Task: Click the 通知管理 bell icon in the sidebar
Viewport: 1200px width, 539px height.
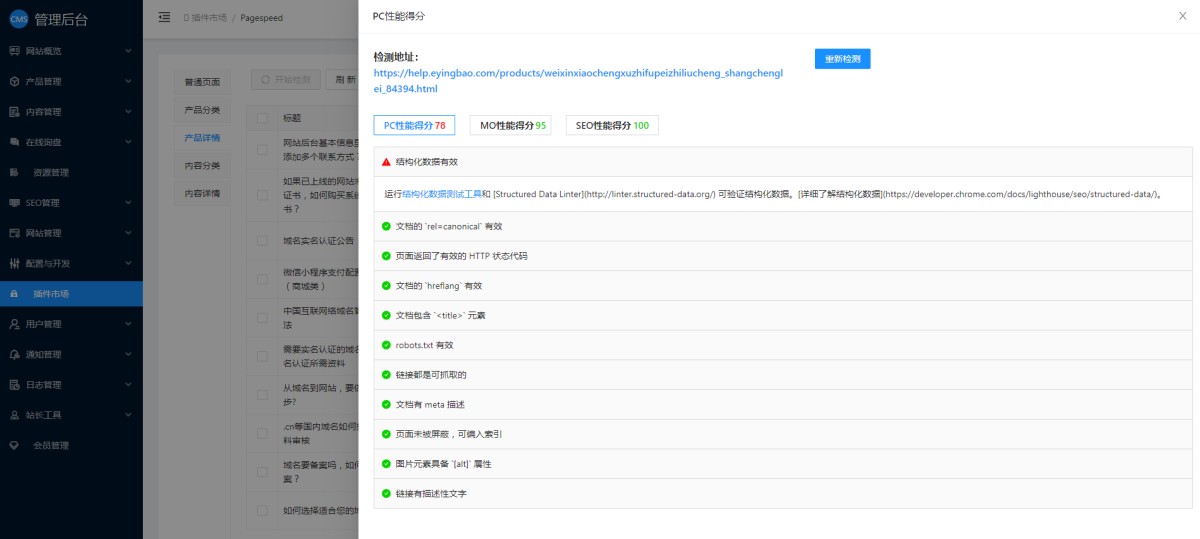Action: point(14,355)
